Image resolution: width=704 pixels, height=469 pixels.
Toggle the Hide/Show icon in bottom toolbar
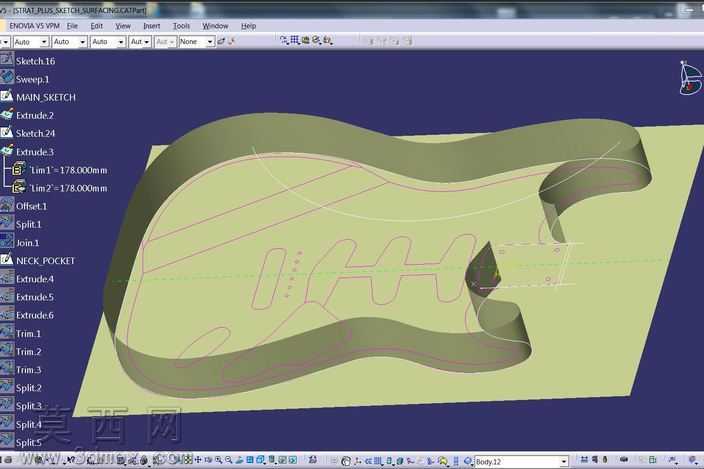pyautogui.click(x=282, y=460)
